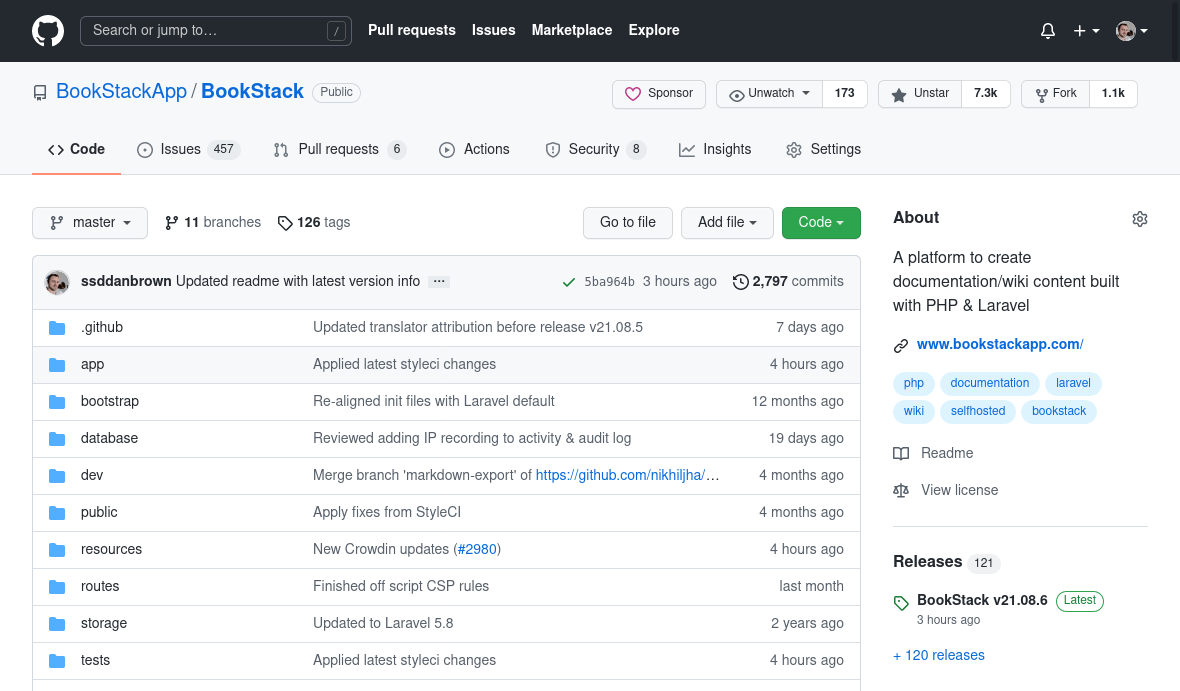Switch to the Insights tab

pyautogui.click(x=715, y=149)
